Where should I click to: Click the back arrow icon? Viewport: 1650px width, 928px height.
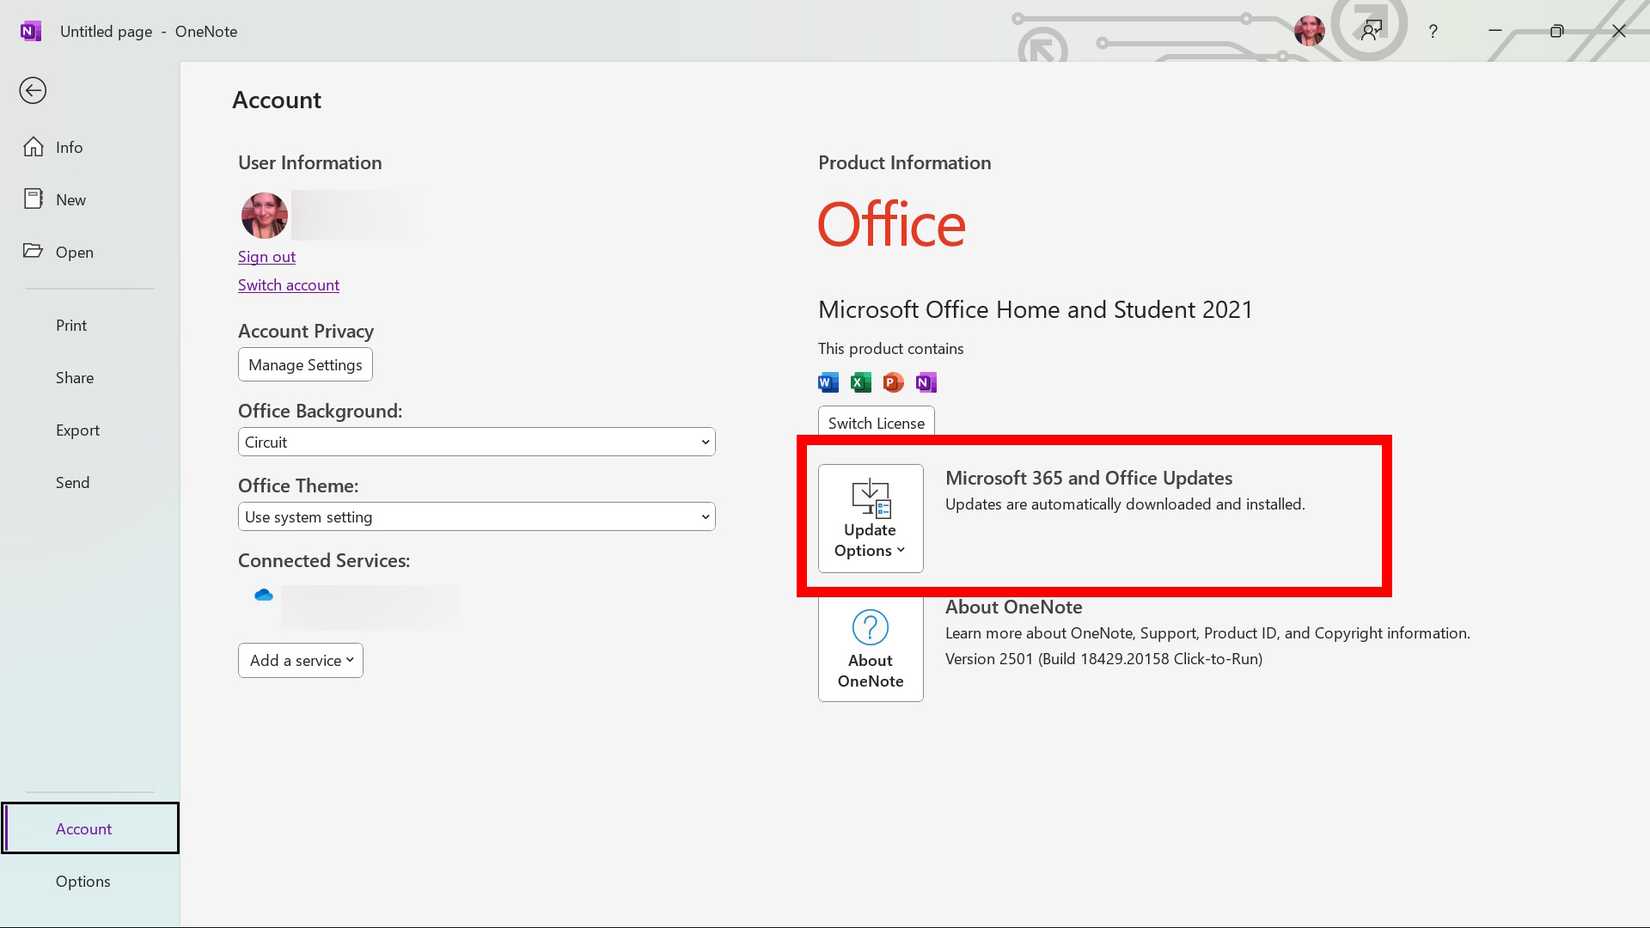point(33,91)
